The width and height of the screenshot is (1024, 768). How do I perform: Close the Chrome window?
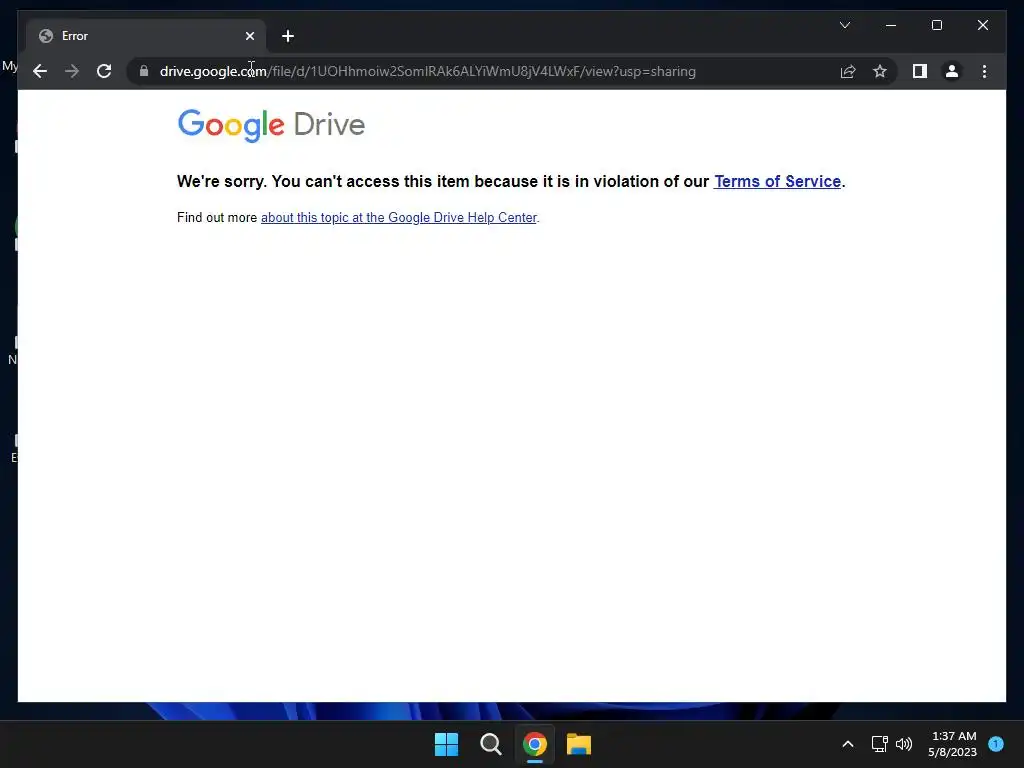pos(983,25)
